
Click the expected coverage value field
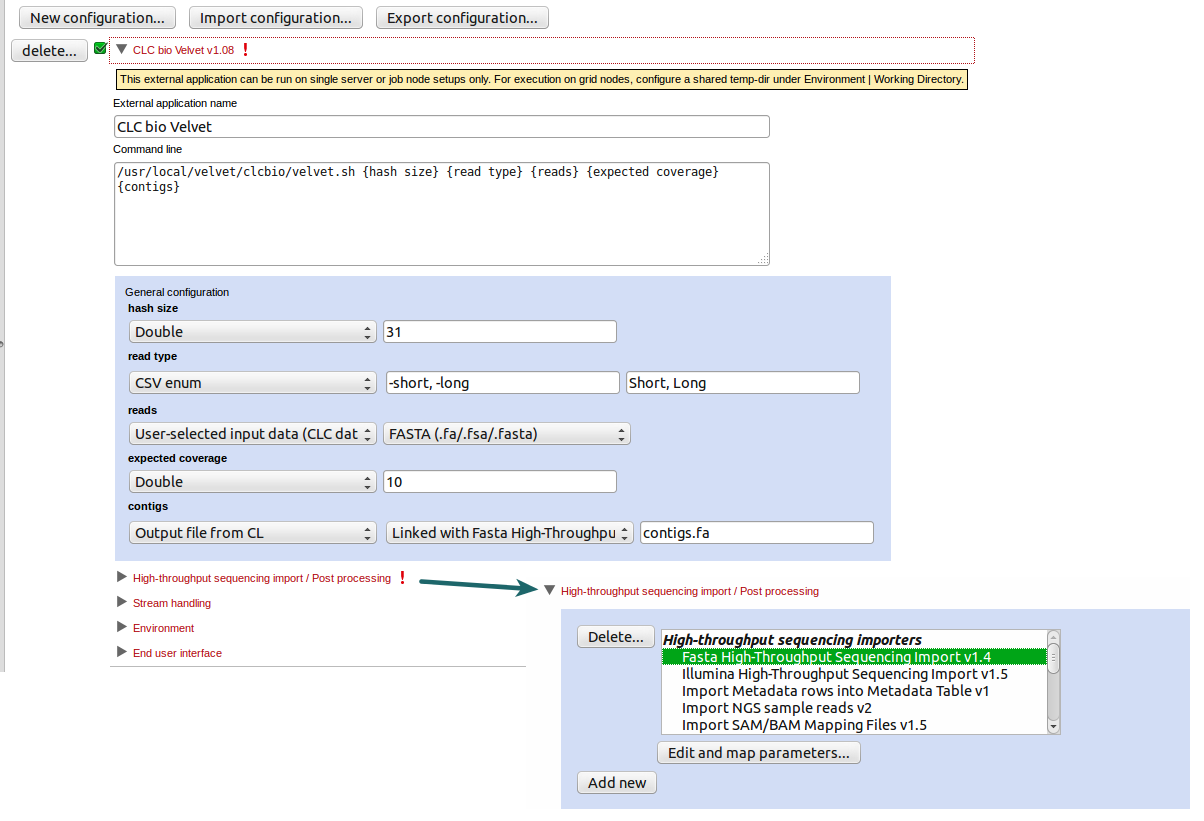tap(499, 481)
